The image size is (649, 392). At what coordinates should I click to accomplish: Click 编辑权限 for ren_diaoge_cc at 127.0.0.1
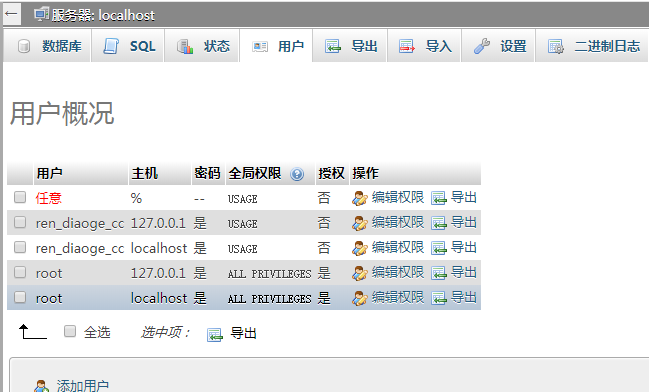pos(398,223)
